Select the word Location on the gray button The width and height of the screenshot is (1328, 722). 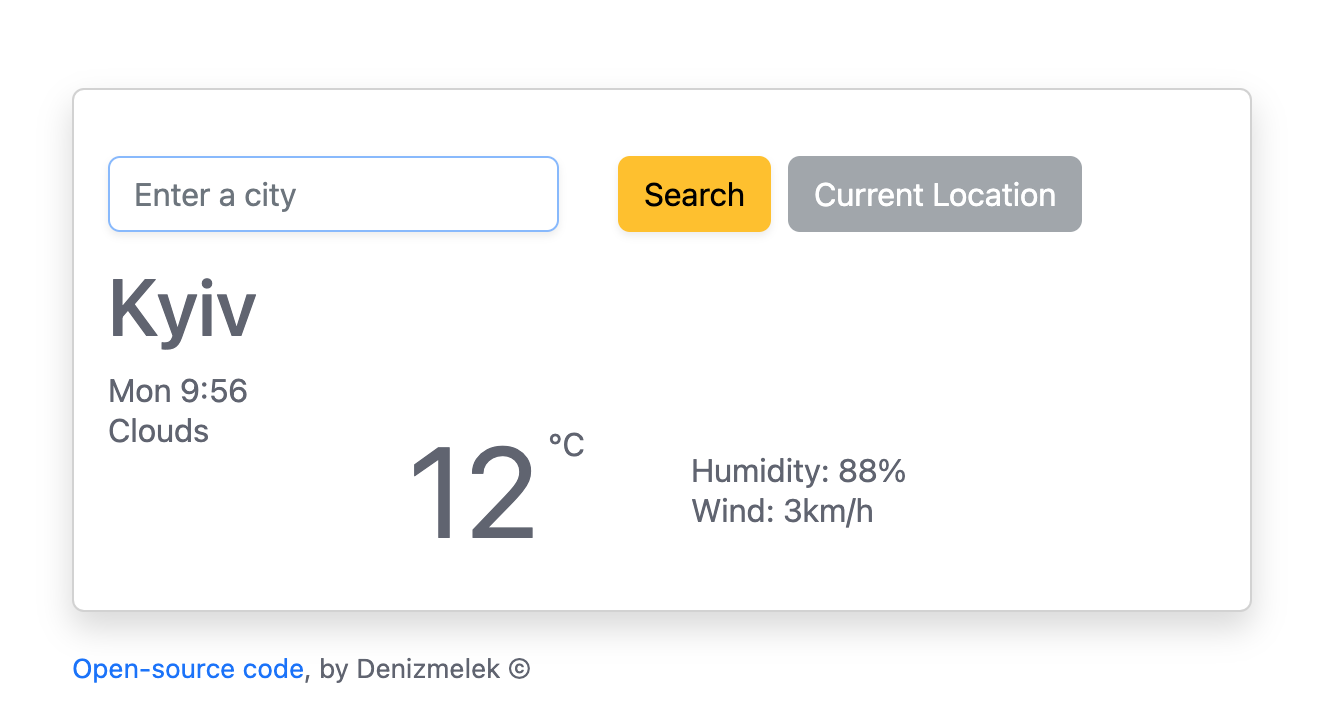coord(993,194)
